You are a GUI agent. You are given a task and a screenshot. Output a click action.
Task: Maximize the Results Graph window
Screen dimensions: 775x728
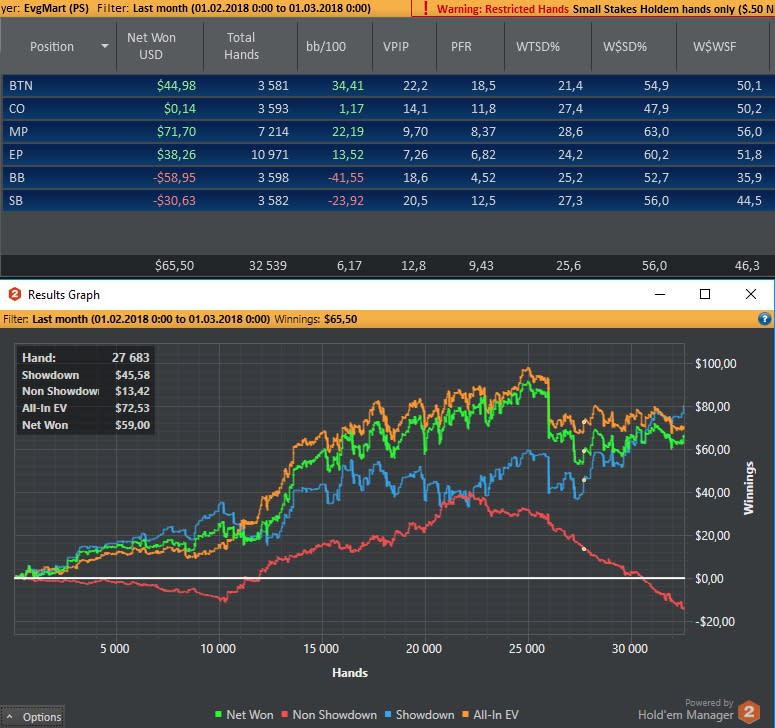(x=705, y=294)
